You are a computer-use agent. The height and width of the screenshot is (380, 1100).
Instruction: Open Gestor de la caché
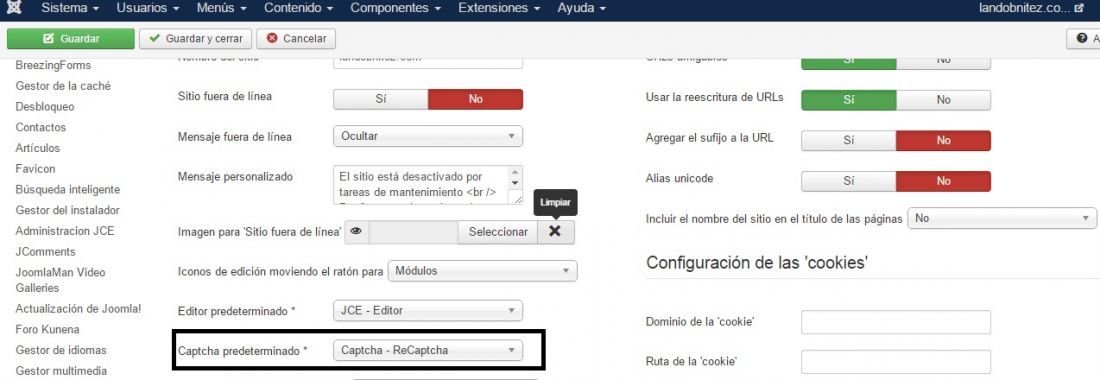coord(63,86)
